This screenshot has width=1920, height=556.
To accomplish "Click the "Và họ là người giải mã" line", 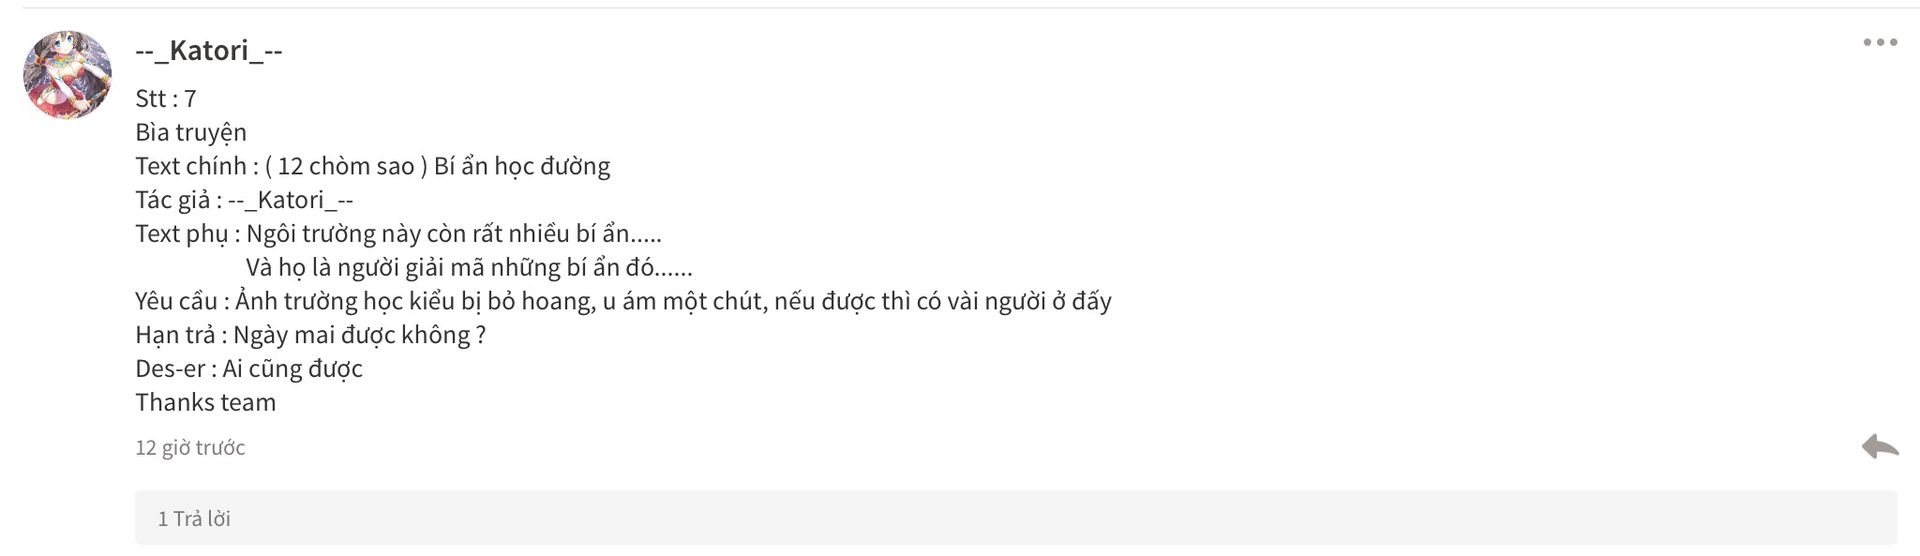I will coord(469,267).
